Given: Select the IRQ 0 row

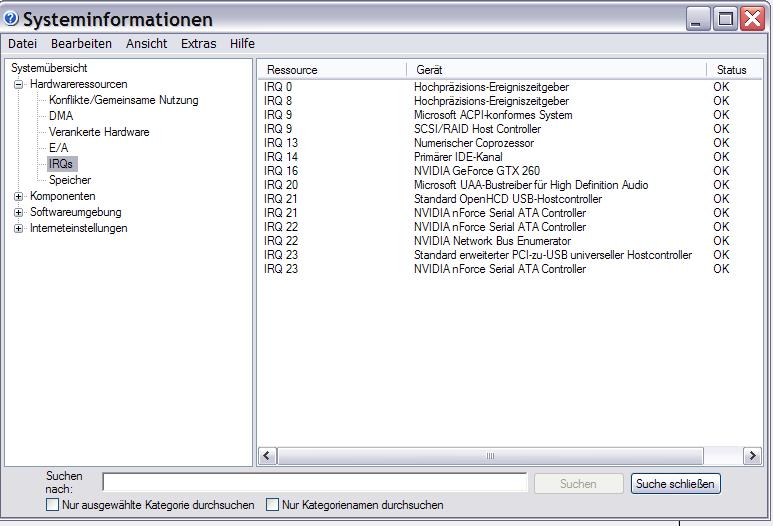Looking at the screenshot, I should click(x=508, y=87).
